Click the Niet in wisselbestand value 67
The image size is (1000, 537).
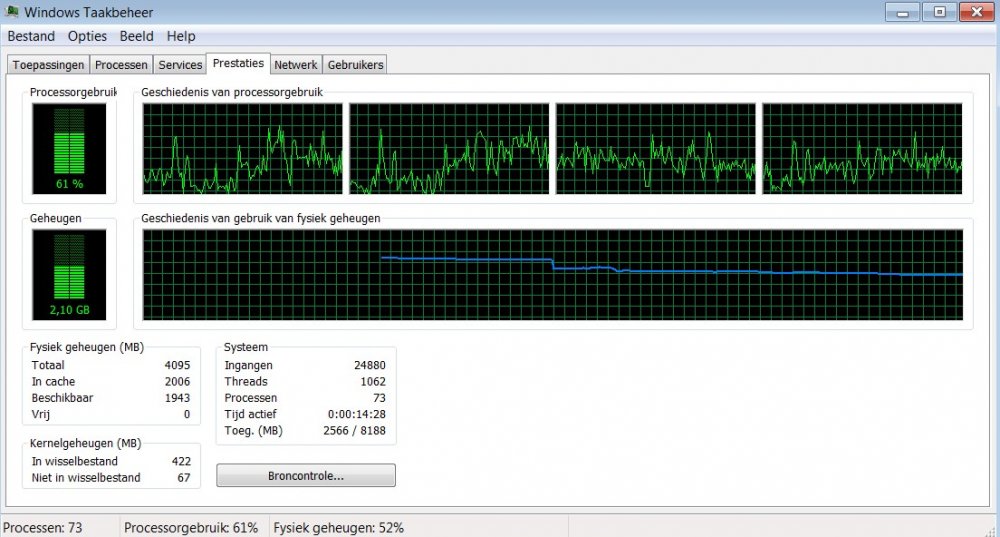[184, 478]
